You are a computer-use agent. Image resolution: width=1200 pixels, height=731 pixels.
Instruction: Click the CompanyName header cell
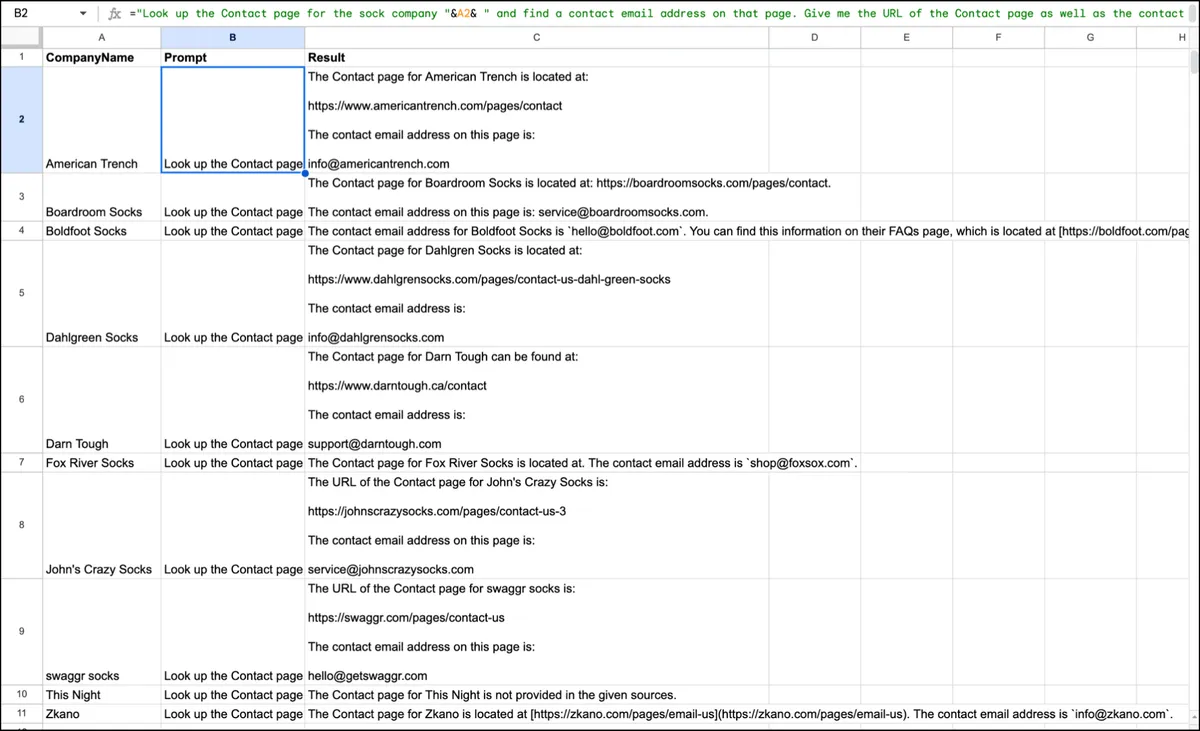coord(102,57)
